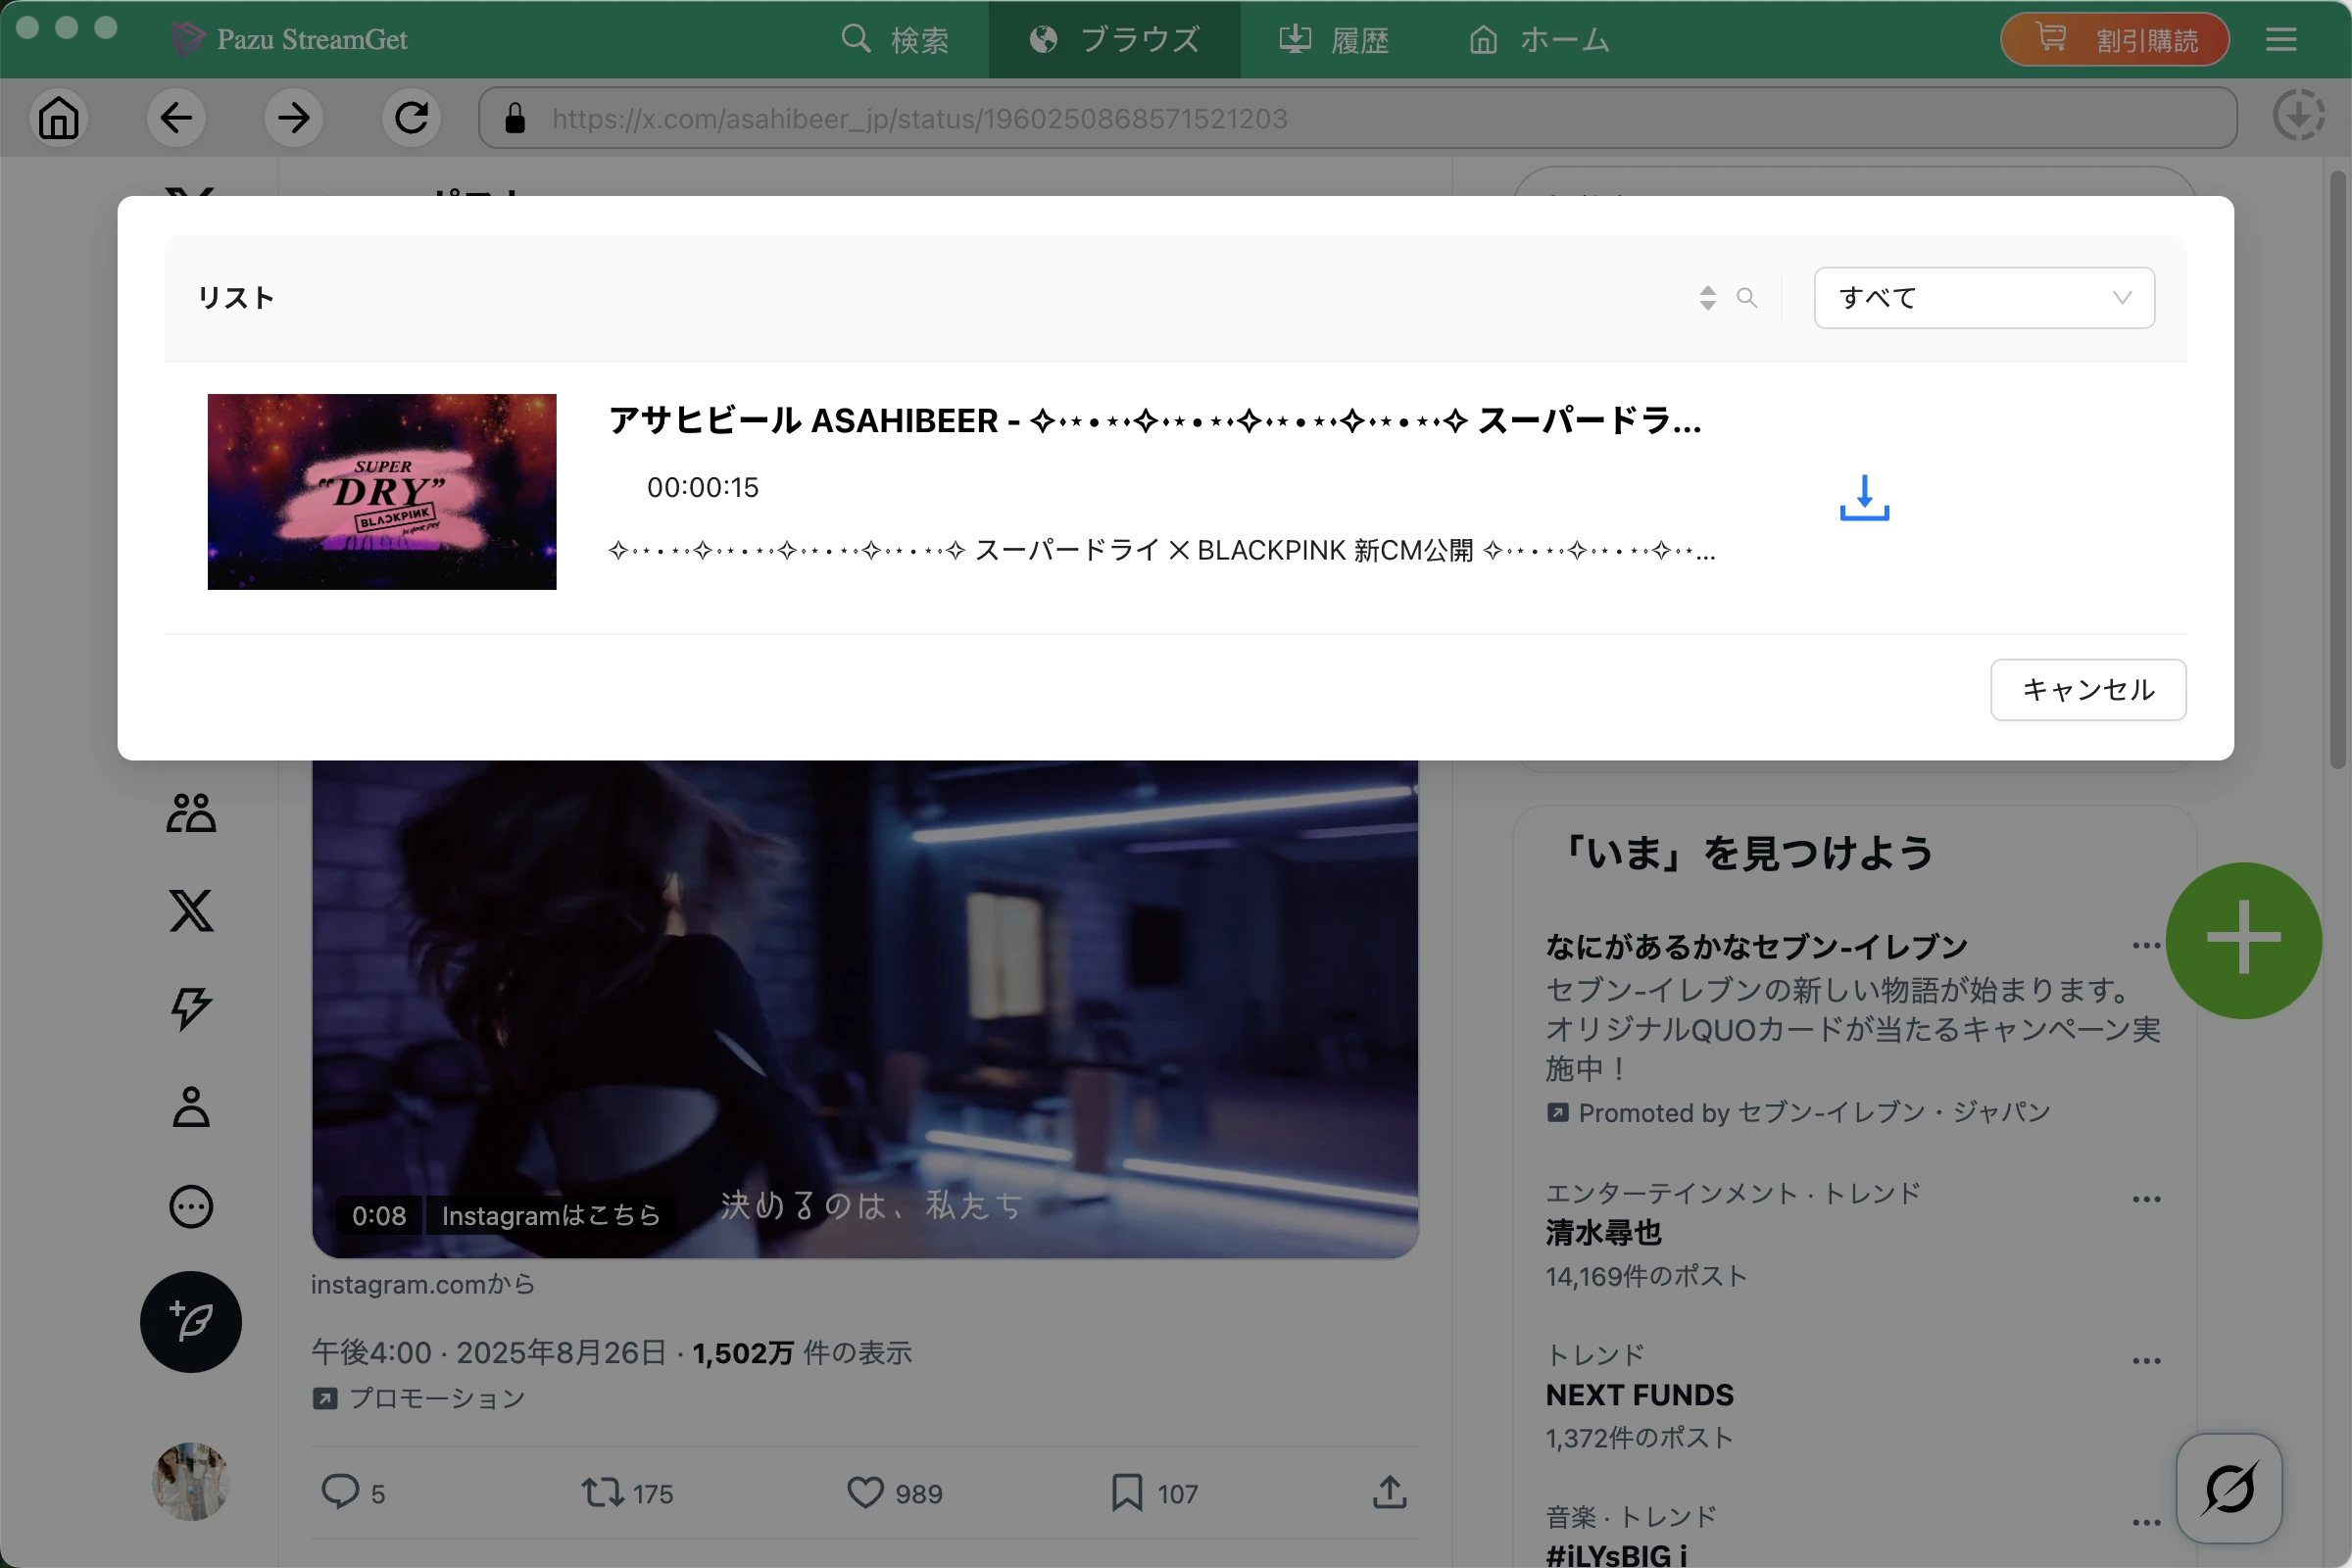Click the instagram.comから source link

point(422,1284)
